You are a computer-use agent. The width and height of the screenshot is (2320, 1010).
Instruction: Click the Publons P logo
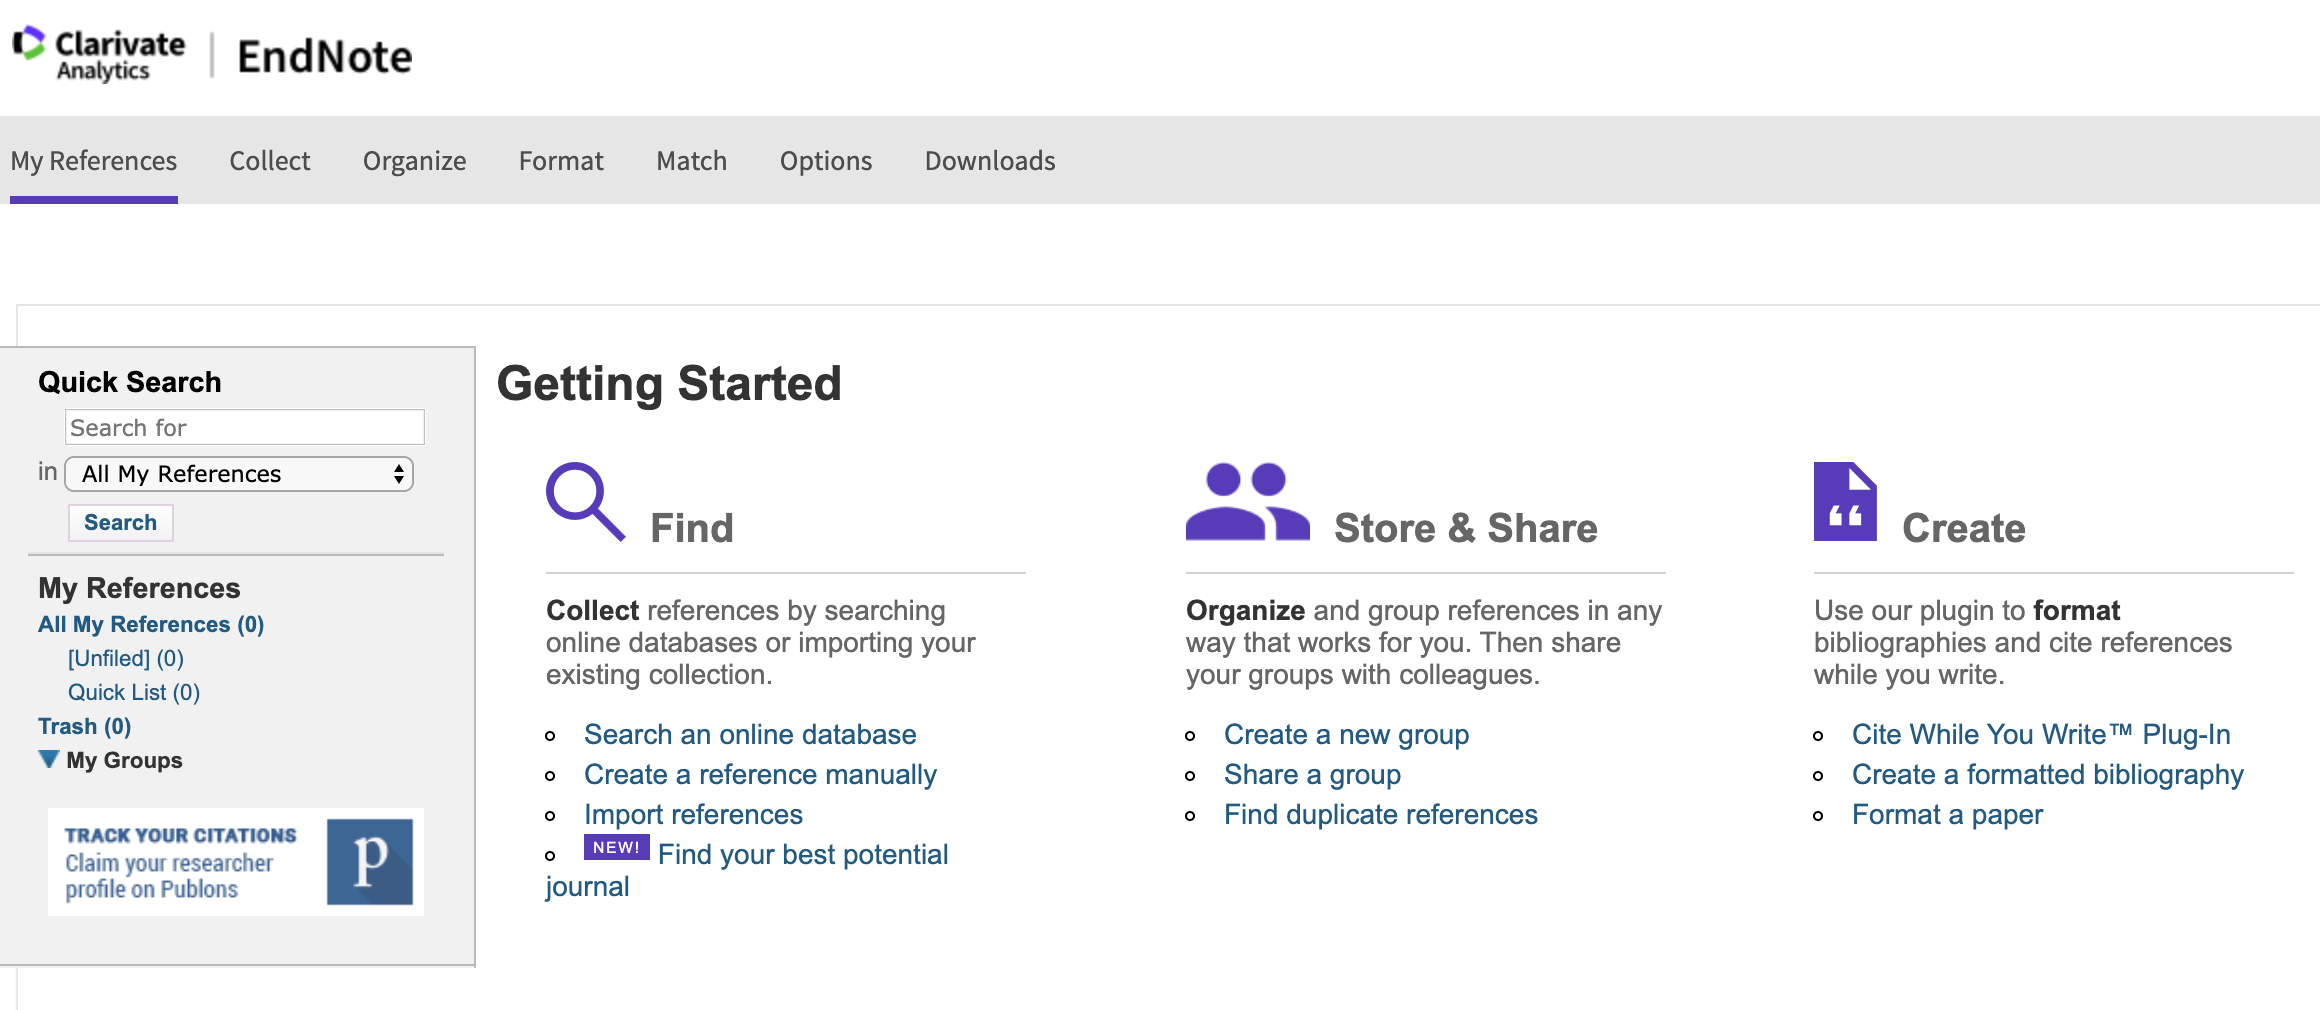pyautogui.click(x=370, y=862)
